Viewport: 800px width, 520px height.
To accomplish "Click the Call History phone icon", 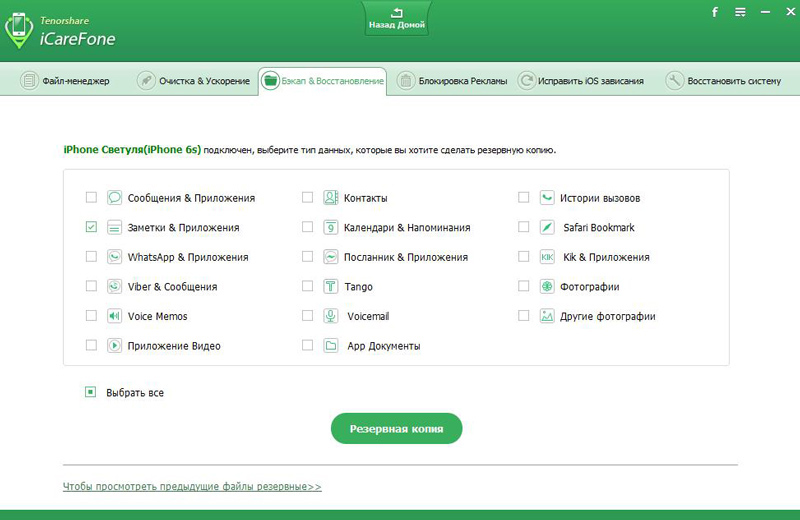I will [547, 197].
